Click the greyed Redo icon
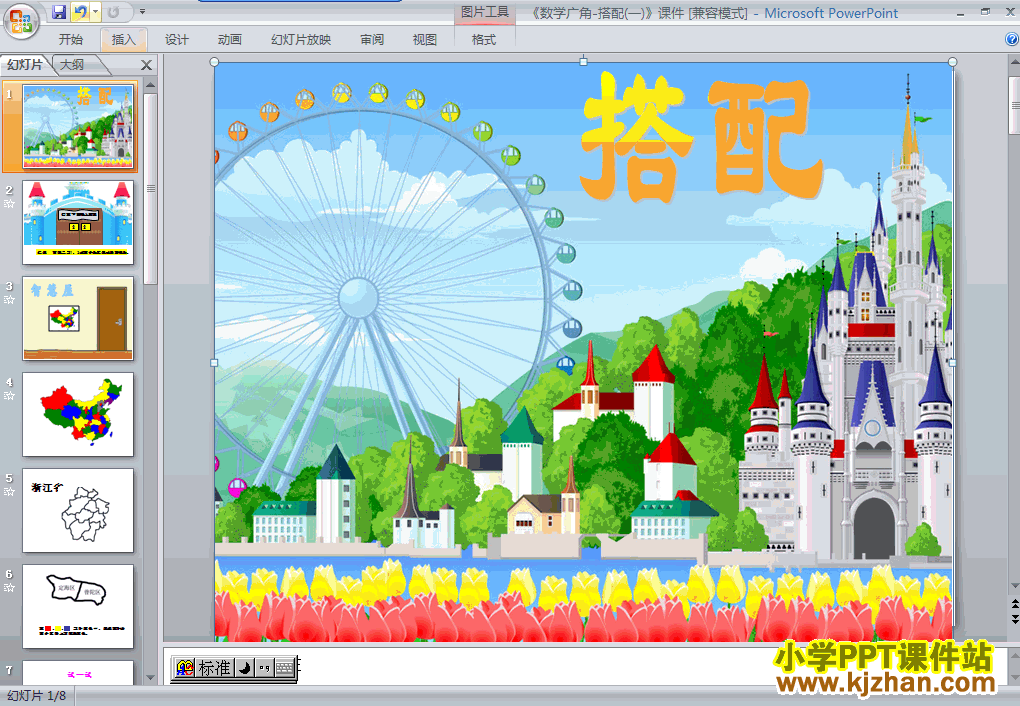This screenshot has height=706, width=1020. coord(113,12)
